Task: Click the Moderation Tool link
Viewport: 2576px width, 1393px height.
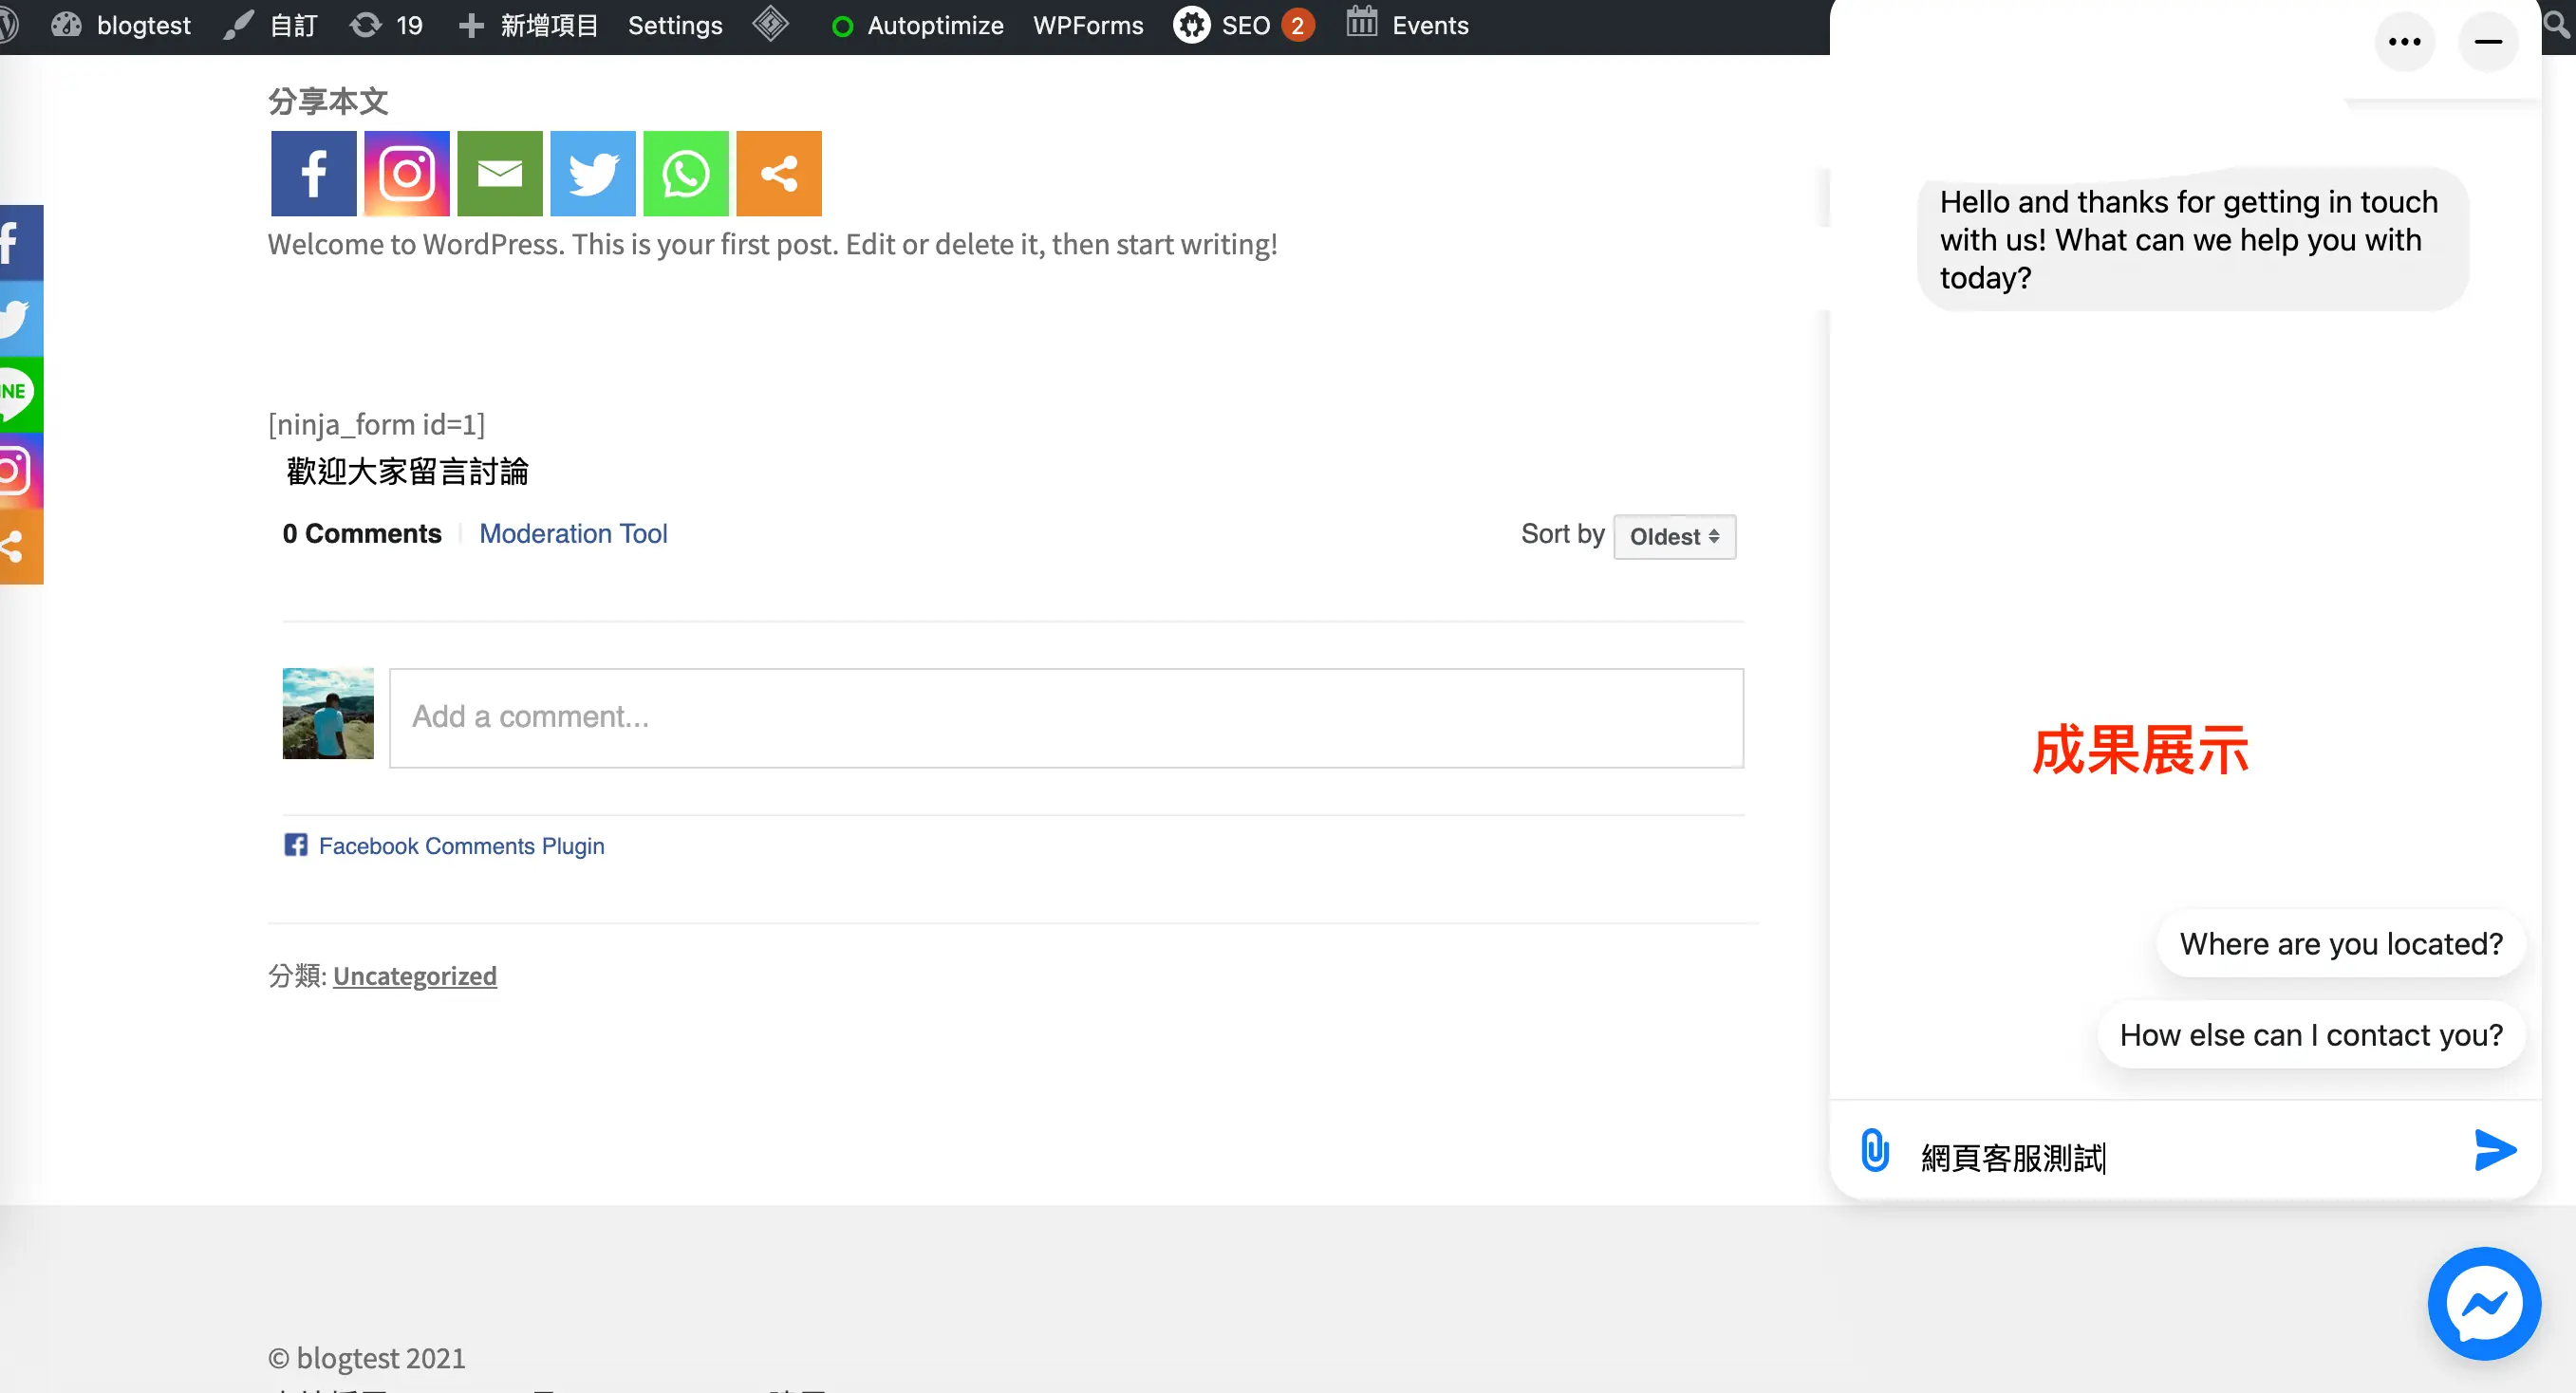Action: (572, 534)
